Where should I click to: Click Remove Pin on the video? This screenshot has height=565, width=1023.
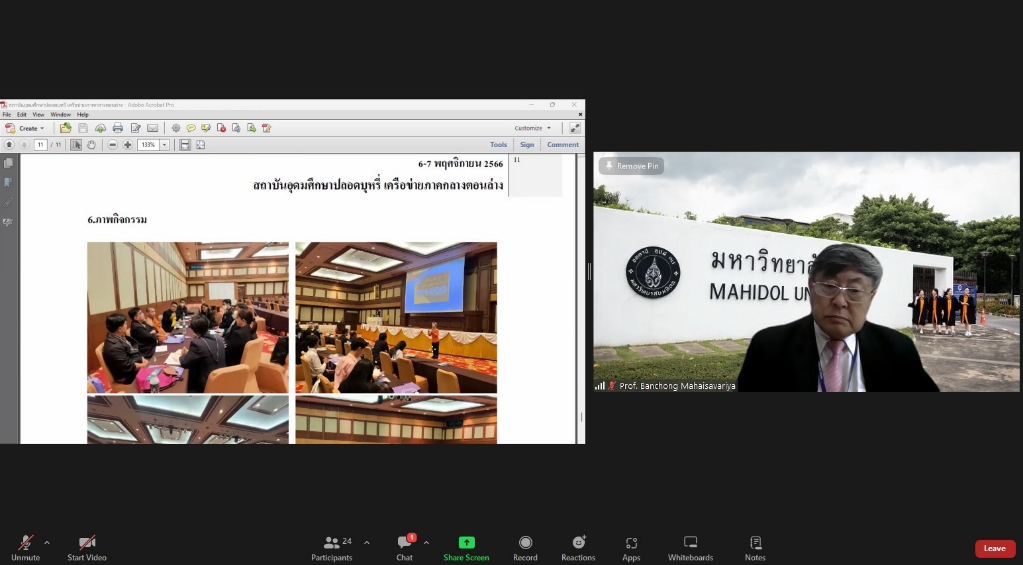coord(632,166)
